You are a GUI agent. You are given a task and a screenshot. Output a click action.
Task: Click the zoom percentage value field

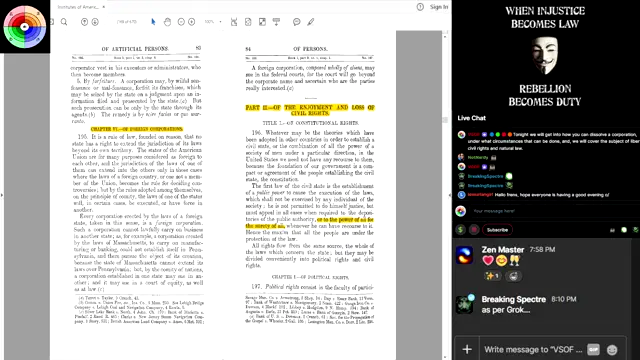coord(209,22)
